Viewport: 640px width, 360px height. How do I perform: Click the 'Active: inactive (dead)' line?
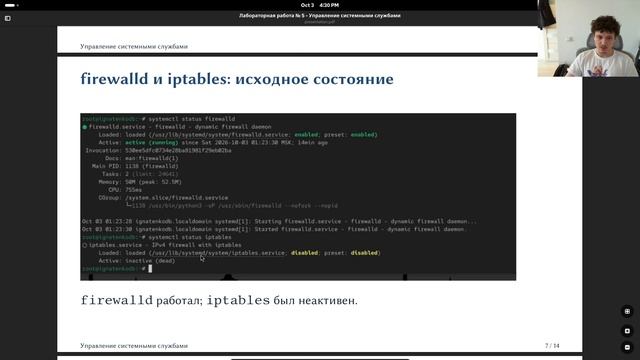[137, 261]
